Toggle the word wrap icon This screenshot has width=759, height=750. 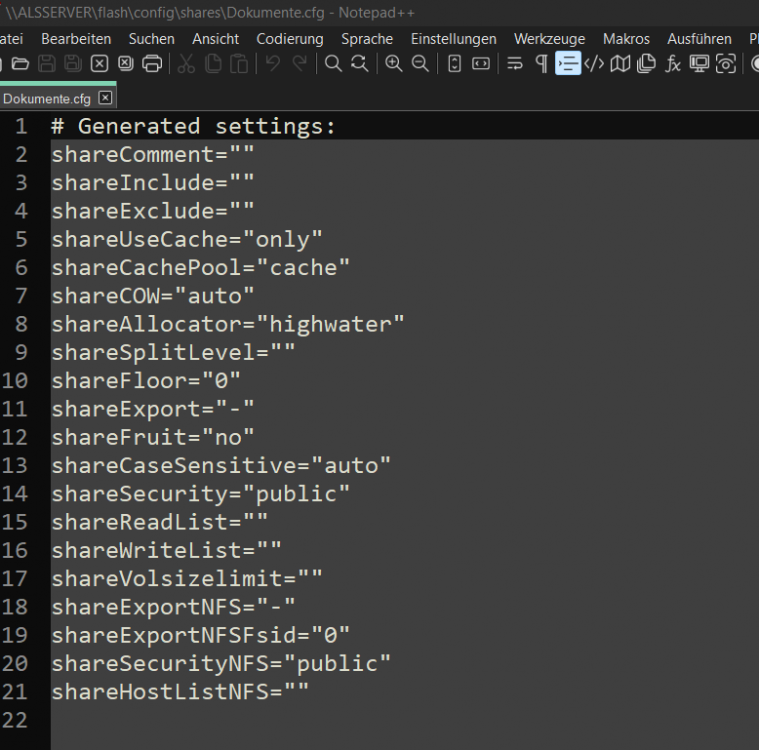pyautogui.click(x=515, y=63)
